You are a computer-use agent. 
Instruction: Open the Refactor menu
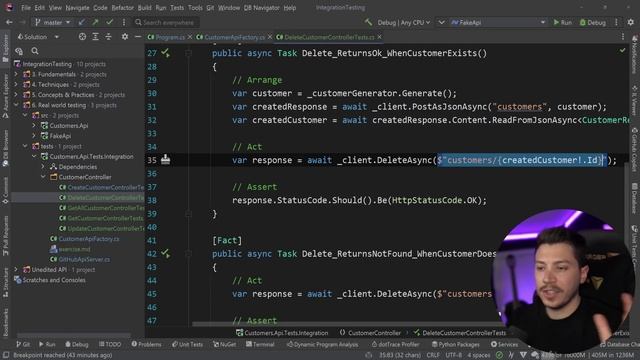point(122,7)
